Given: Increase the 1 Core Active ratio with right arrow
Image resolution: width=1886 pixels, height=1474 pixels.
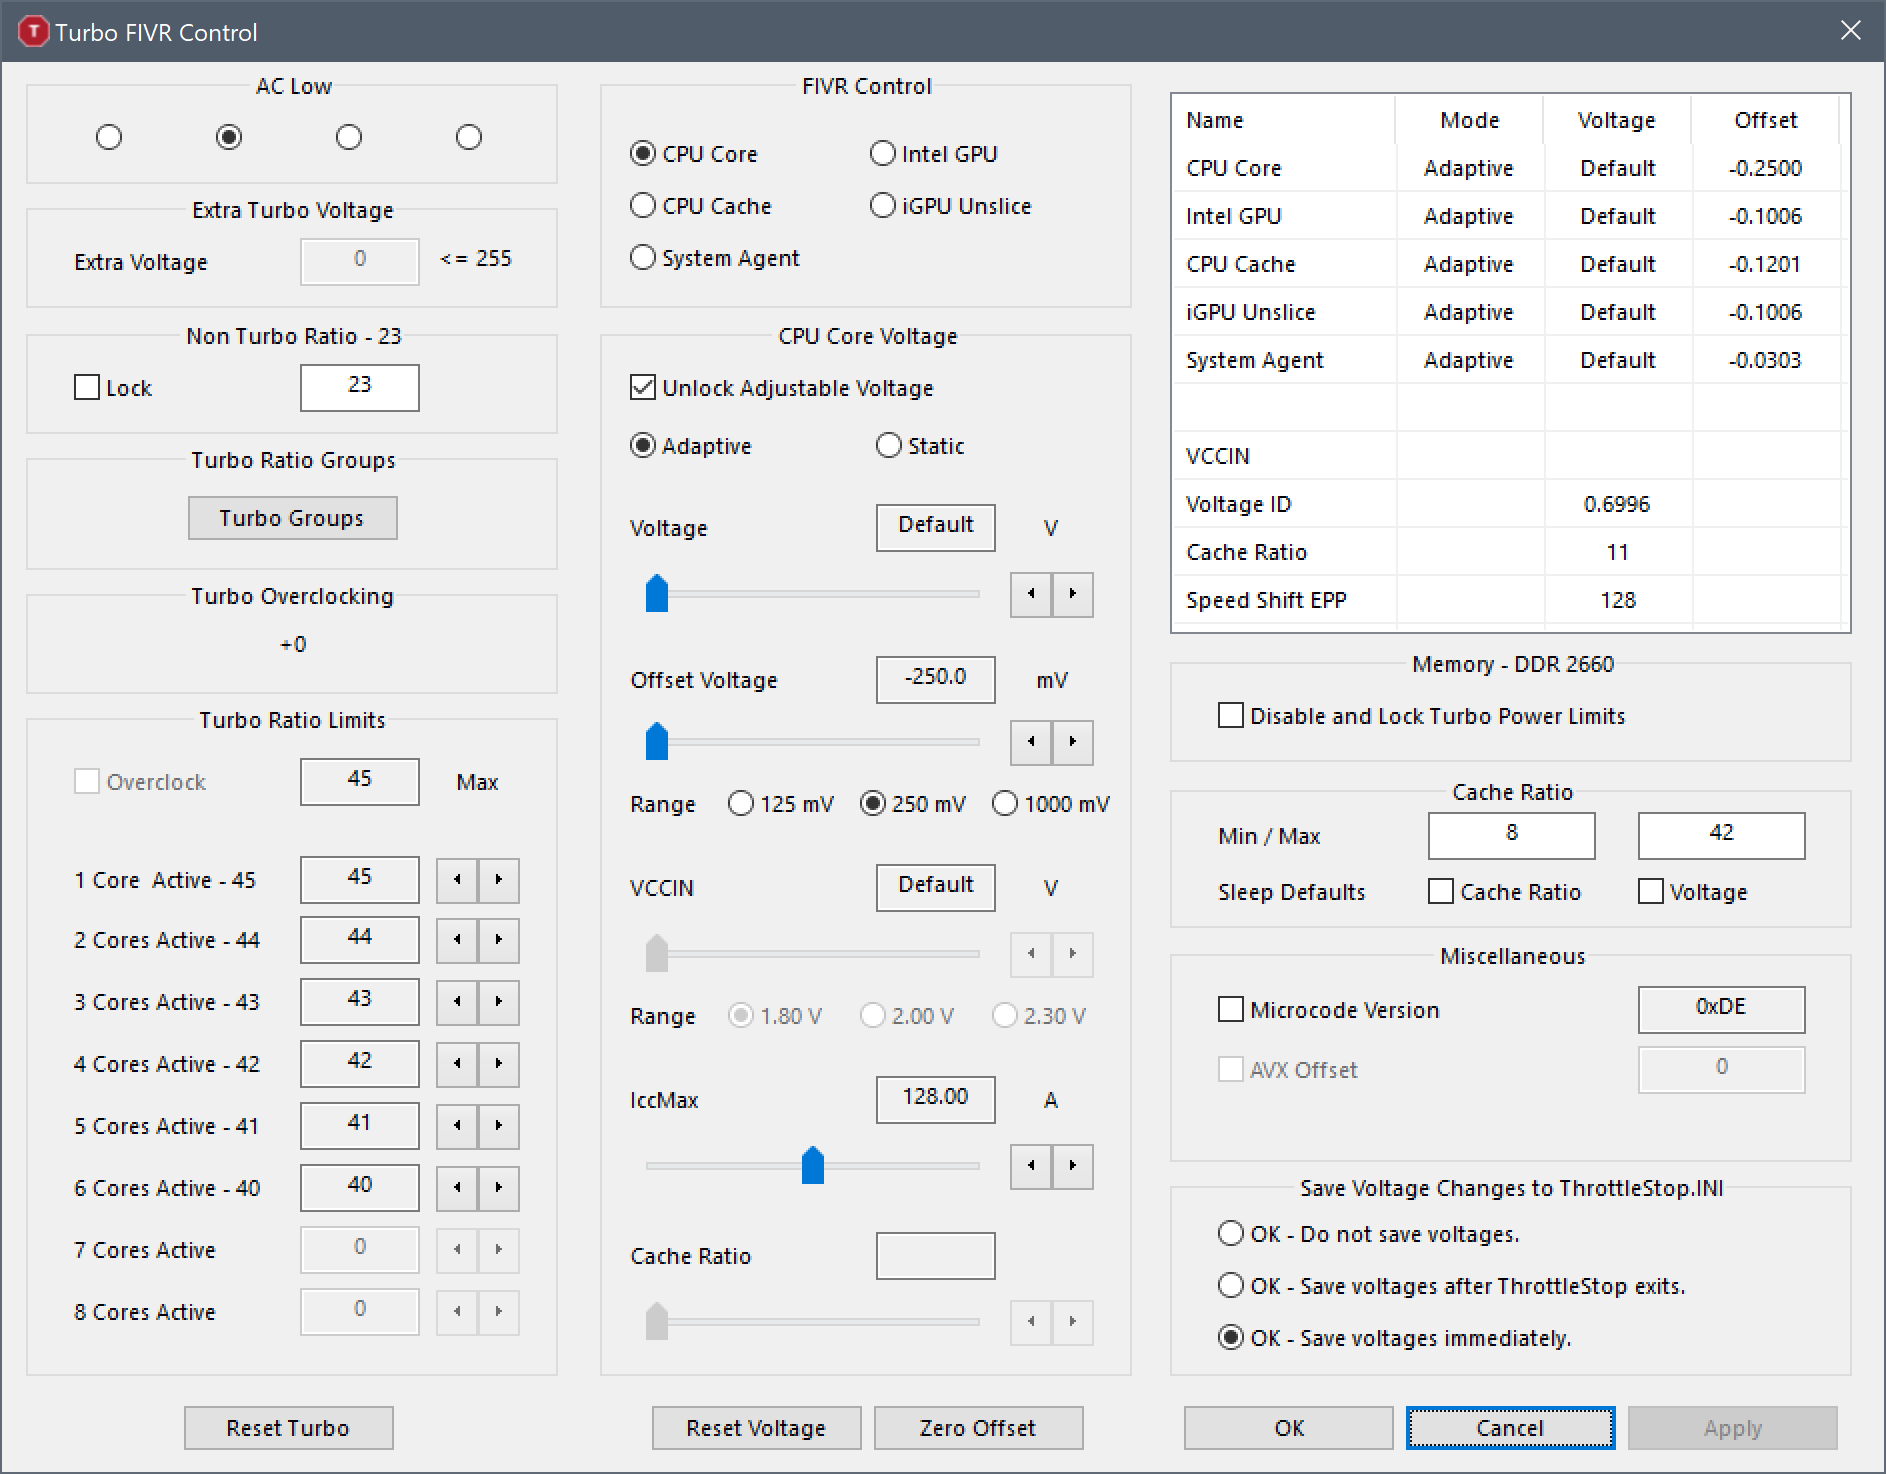Looking at the screenshot, I should [x=499, y=880].
